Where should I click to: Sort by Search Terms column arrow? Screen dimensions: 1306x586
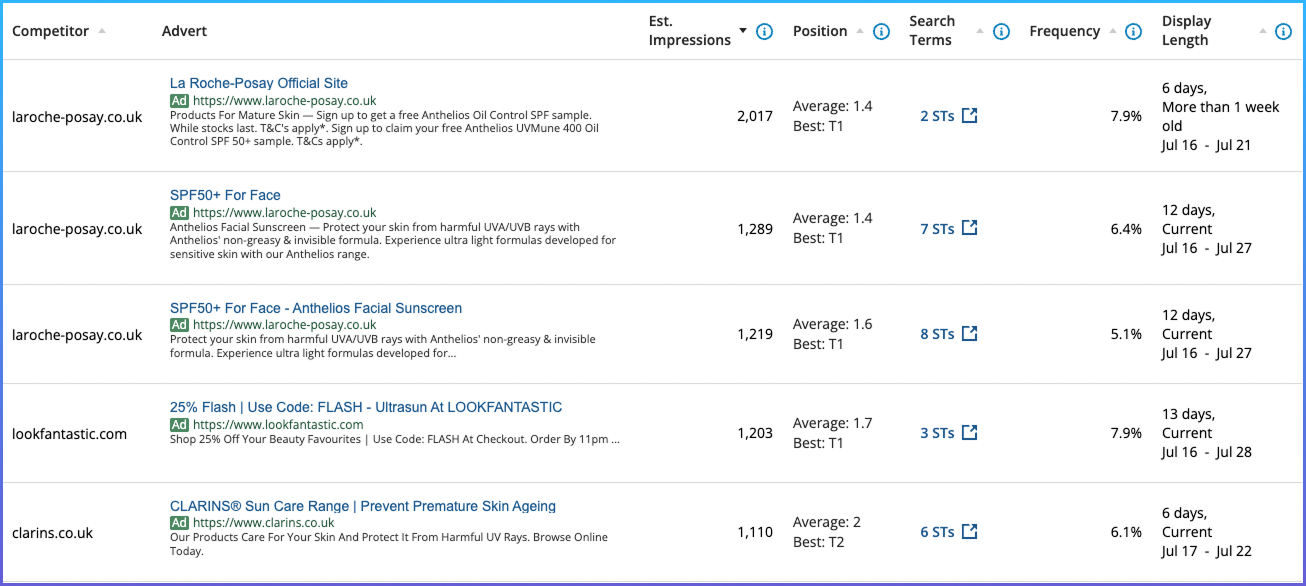(x=980, y=31)
